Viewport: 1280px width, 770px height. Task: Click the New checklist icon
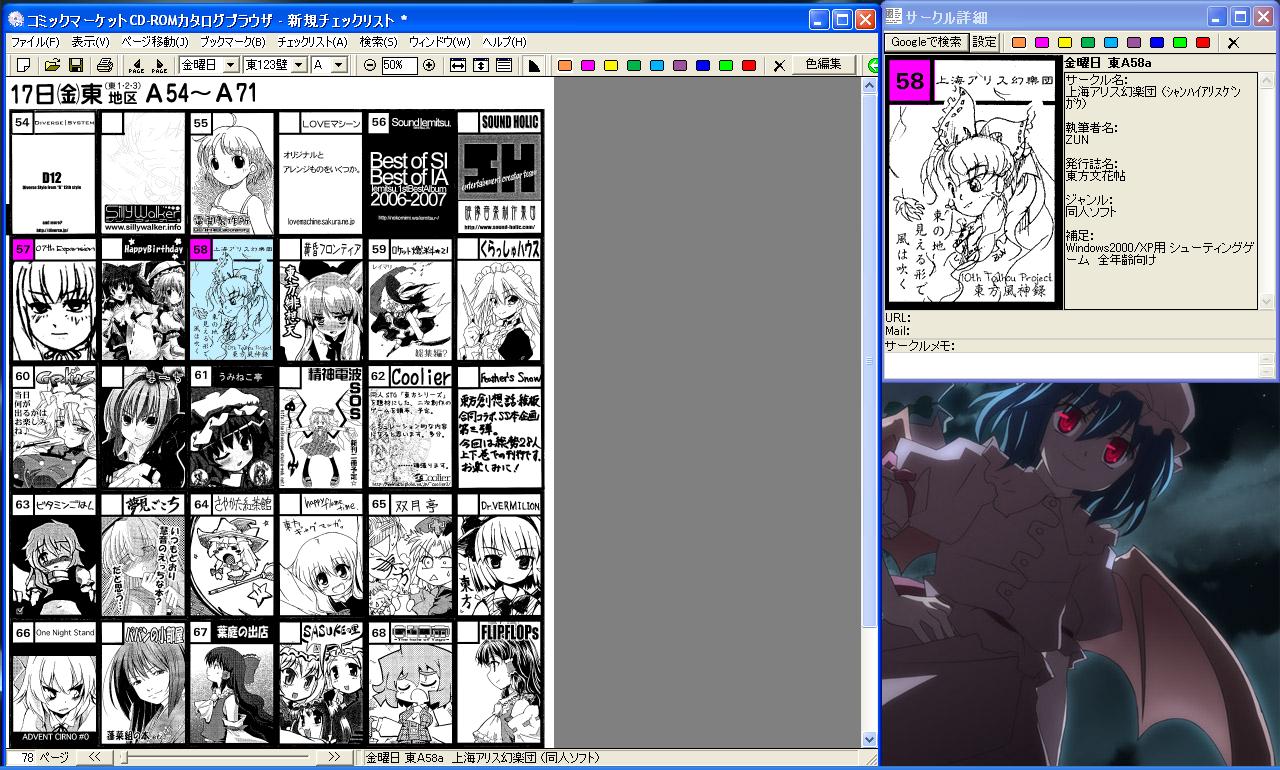(23, 65)
